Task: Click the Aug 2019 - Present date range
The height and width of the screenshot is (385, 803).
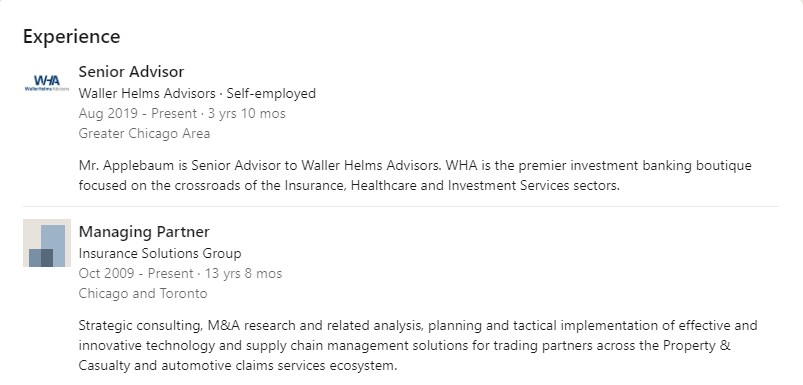Action: click(138, 113)
